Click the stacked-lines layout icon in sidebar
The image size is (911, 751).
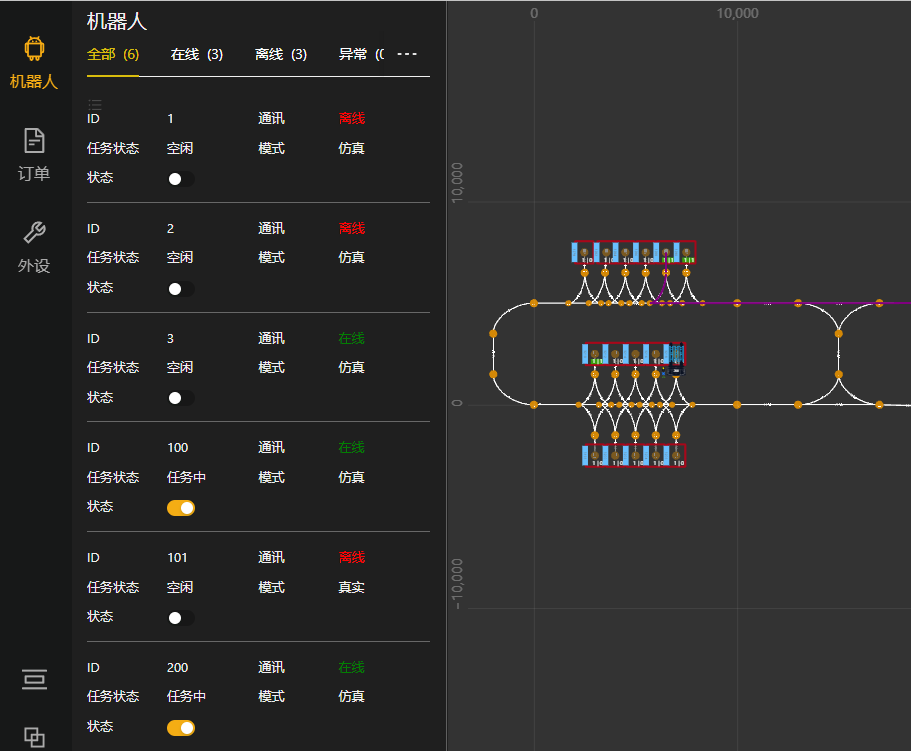[34, 680]
